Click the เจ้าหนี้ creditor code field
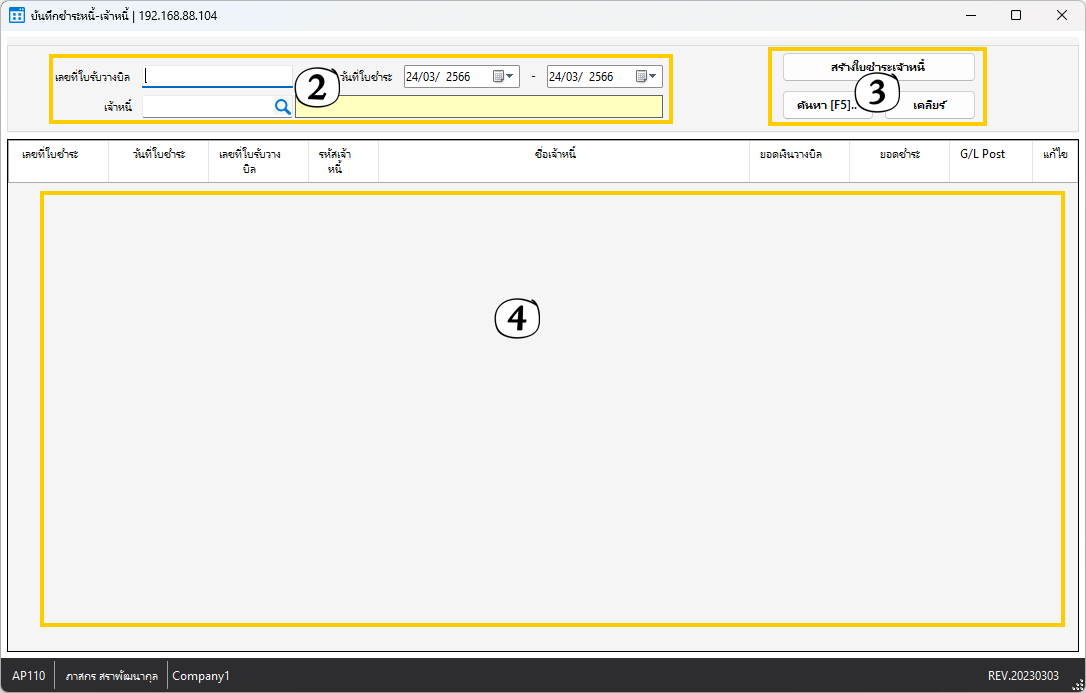The height and width of the screenshot is (693, 1086). [x=207, y=107]
